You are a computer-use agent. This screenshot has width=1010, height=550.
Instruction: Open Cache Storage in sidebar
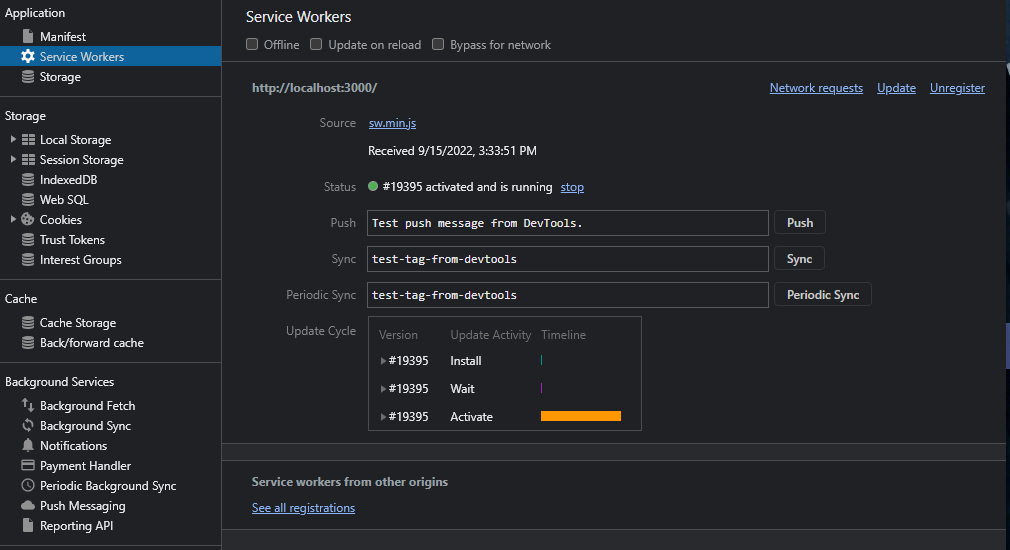[x=77, y=323]
